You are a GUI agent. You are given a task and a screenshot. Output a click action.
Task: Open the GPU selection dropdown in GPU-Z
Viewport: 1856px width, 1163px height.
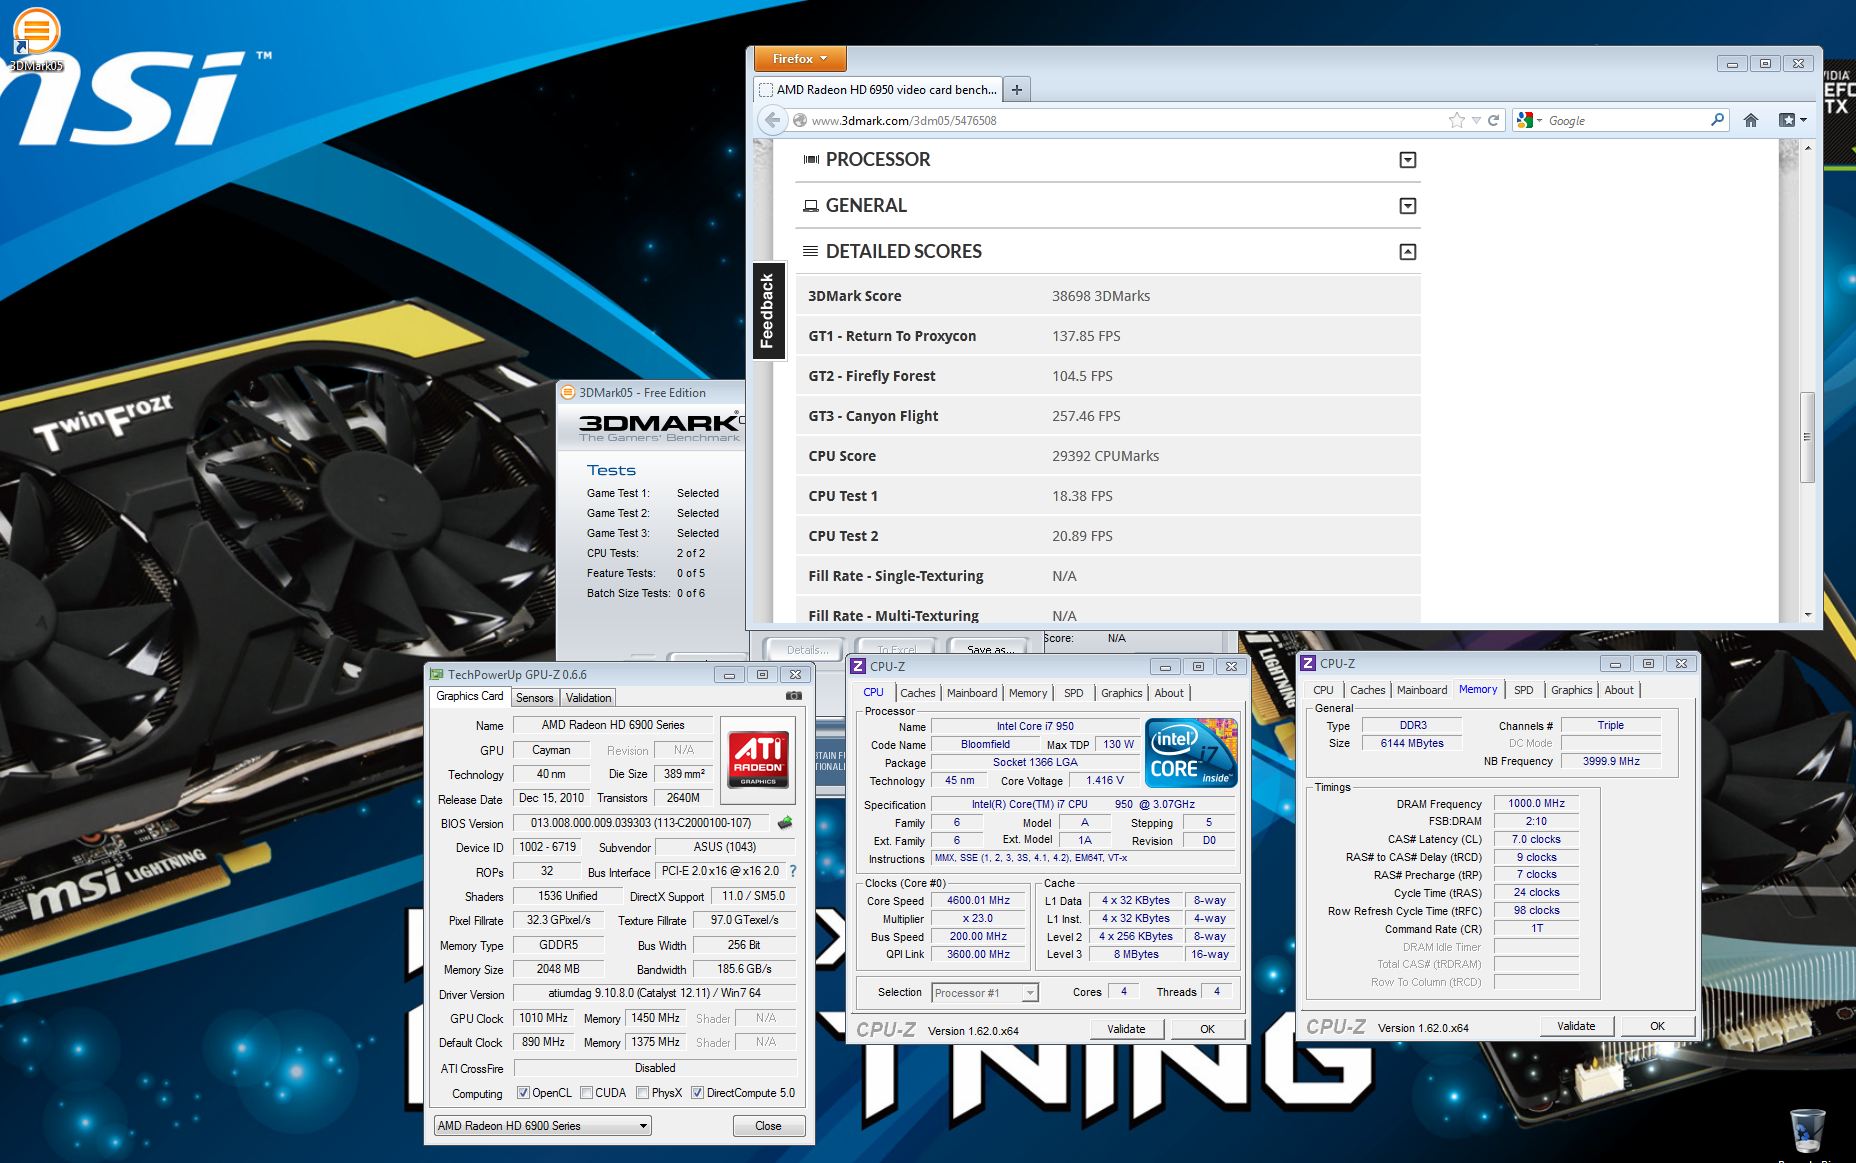pos(543,1125)
